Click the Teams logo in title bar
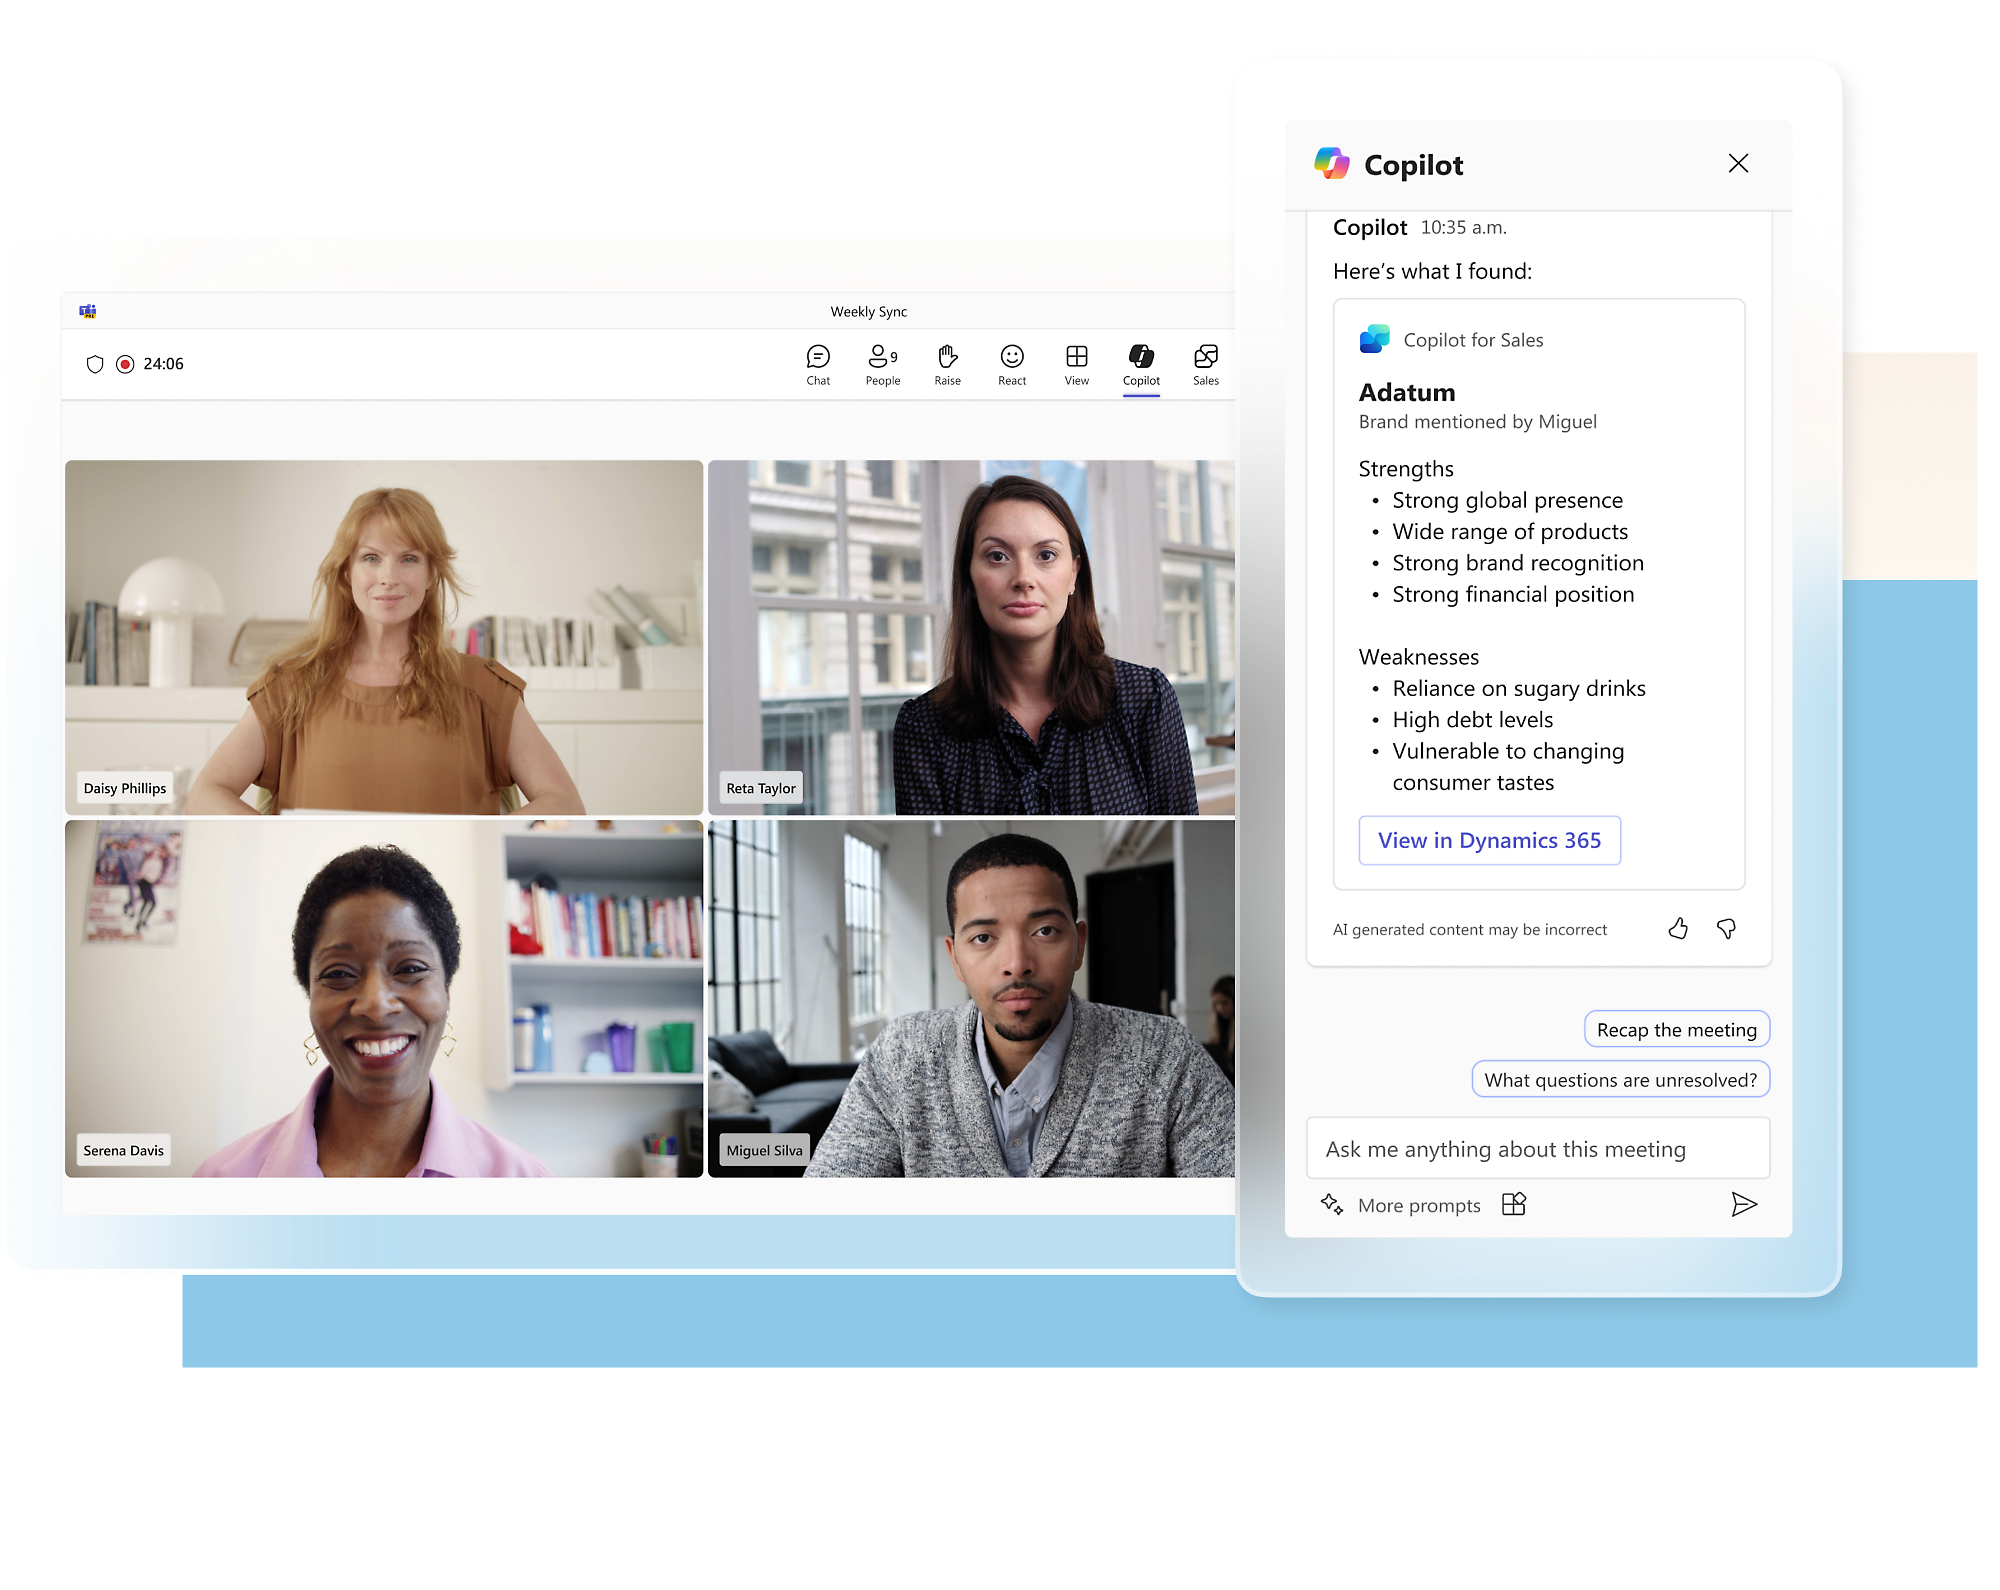This screenshot has height=1590, width=2000. pos(88,311)
